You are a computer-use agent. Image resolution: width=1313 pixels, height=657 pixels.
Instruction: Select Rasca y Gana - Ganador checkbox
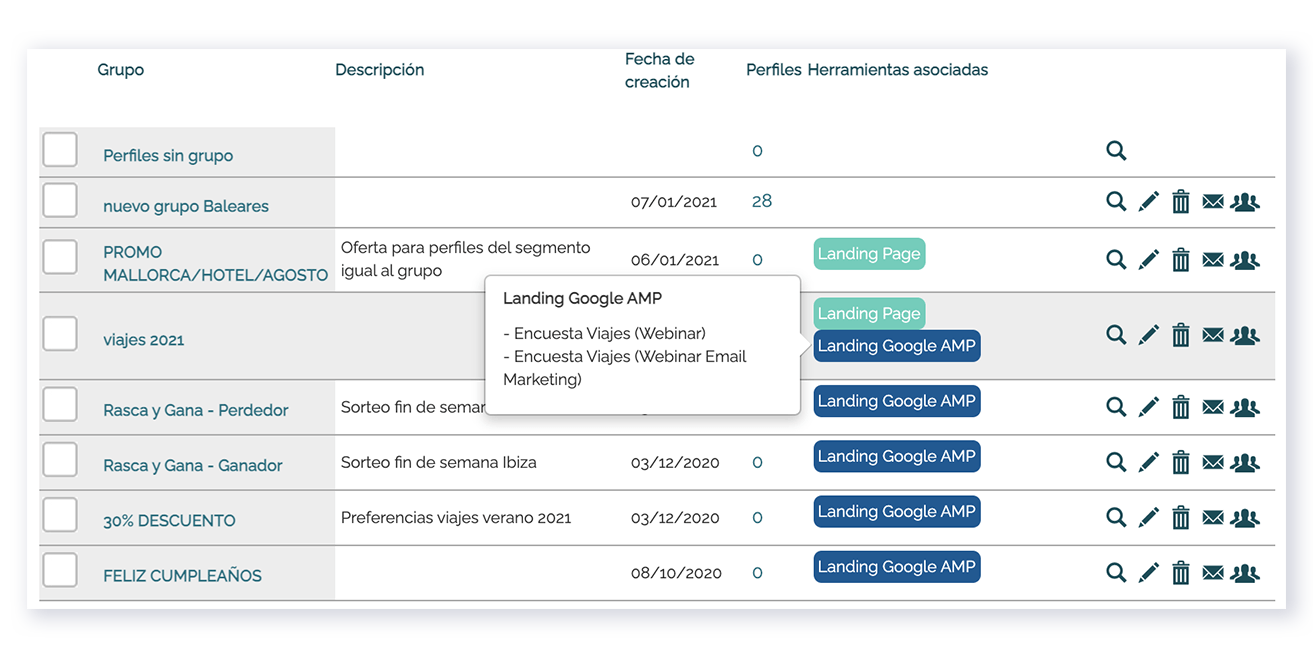pyautogui.click(x=60, y=460)
